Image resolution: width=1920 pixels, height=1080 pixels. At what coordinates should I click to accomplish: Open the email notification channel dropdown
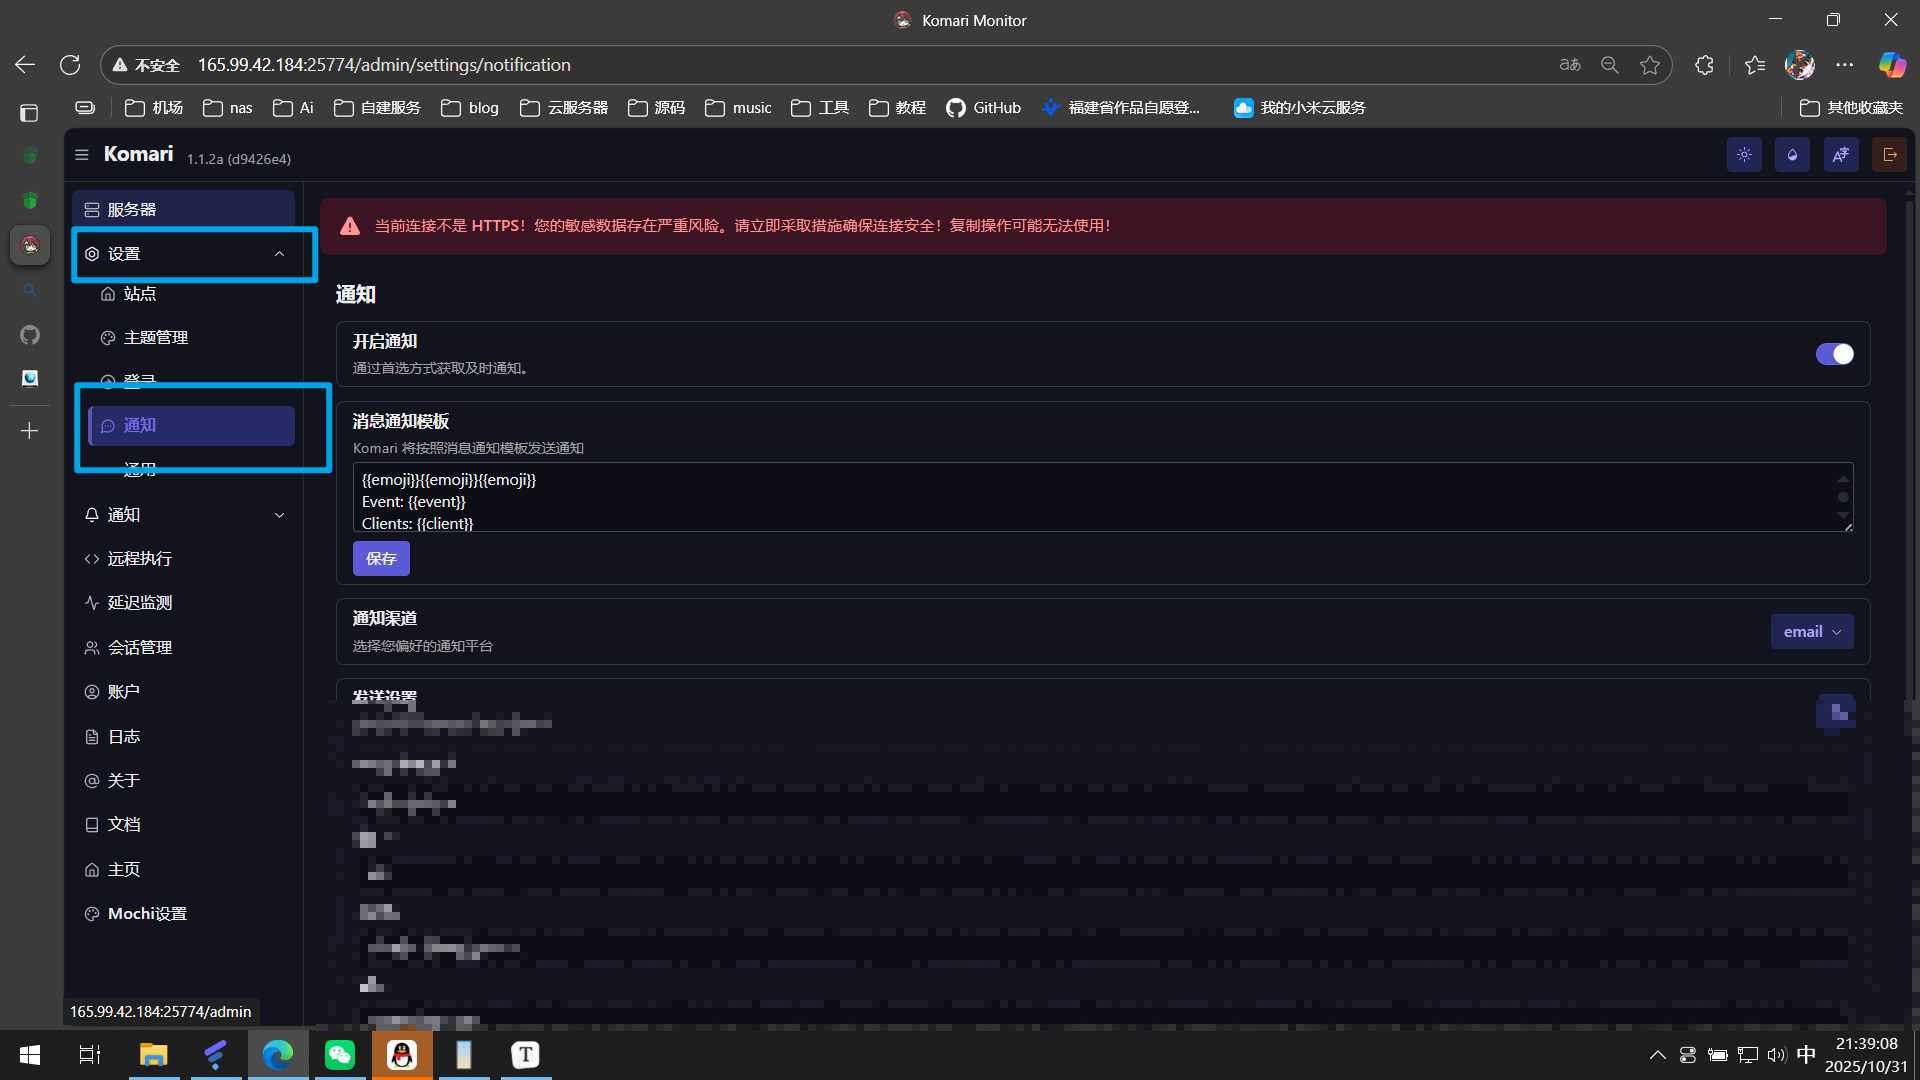tap(1811, 632)
